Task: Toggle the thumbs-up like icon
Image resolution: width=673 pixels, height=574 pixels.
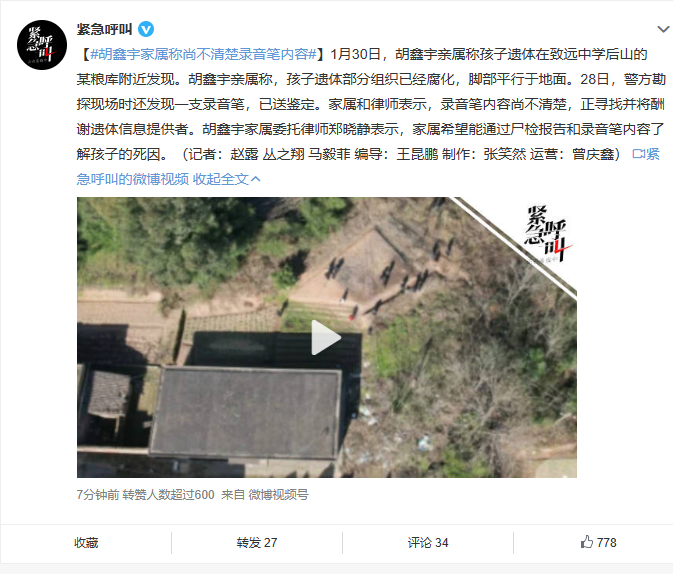Action: 587,542
